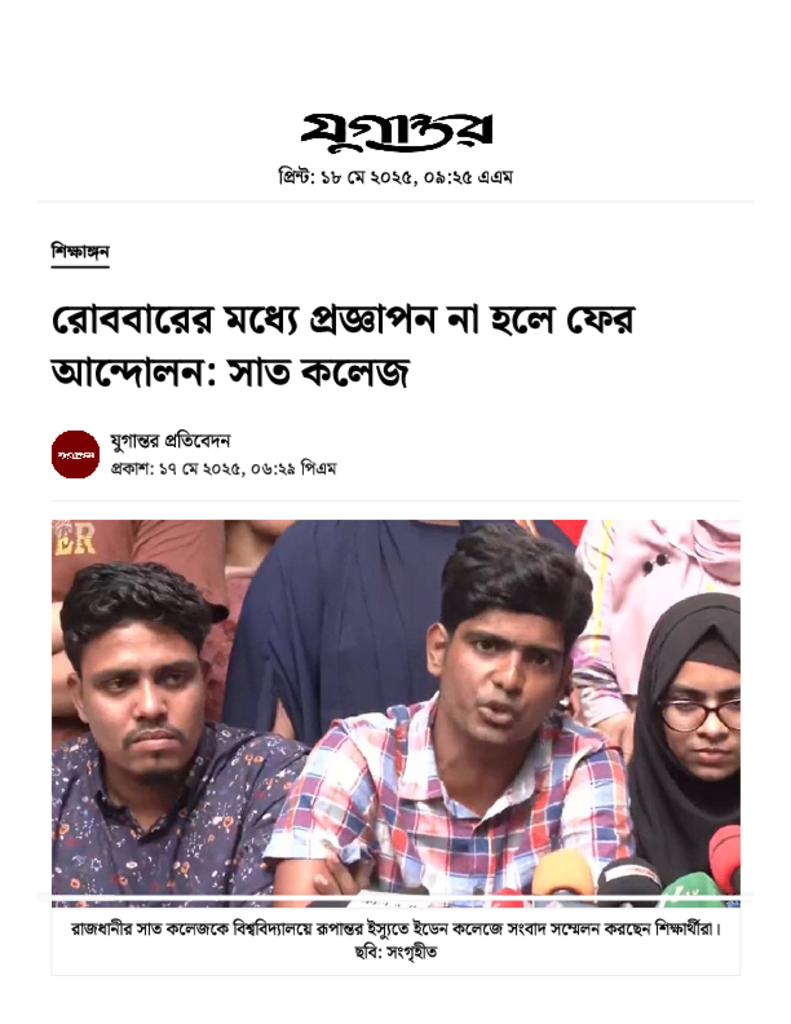The height and width of the screenshot is (1024, 791).
Task: Click the ছবি: সংগৃহীত photo credit
Action: tap(396, 952)
